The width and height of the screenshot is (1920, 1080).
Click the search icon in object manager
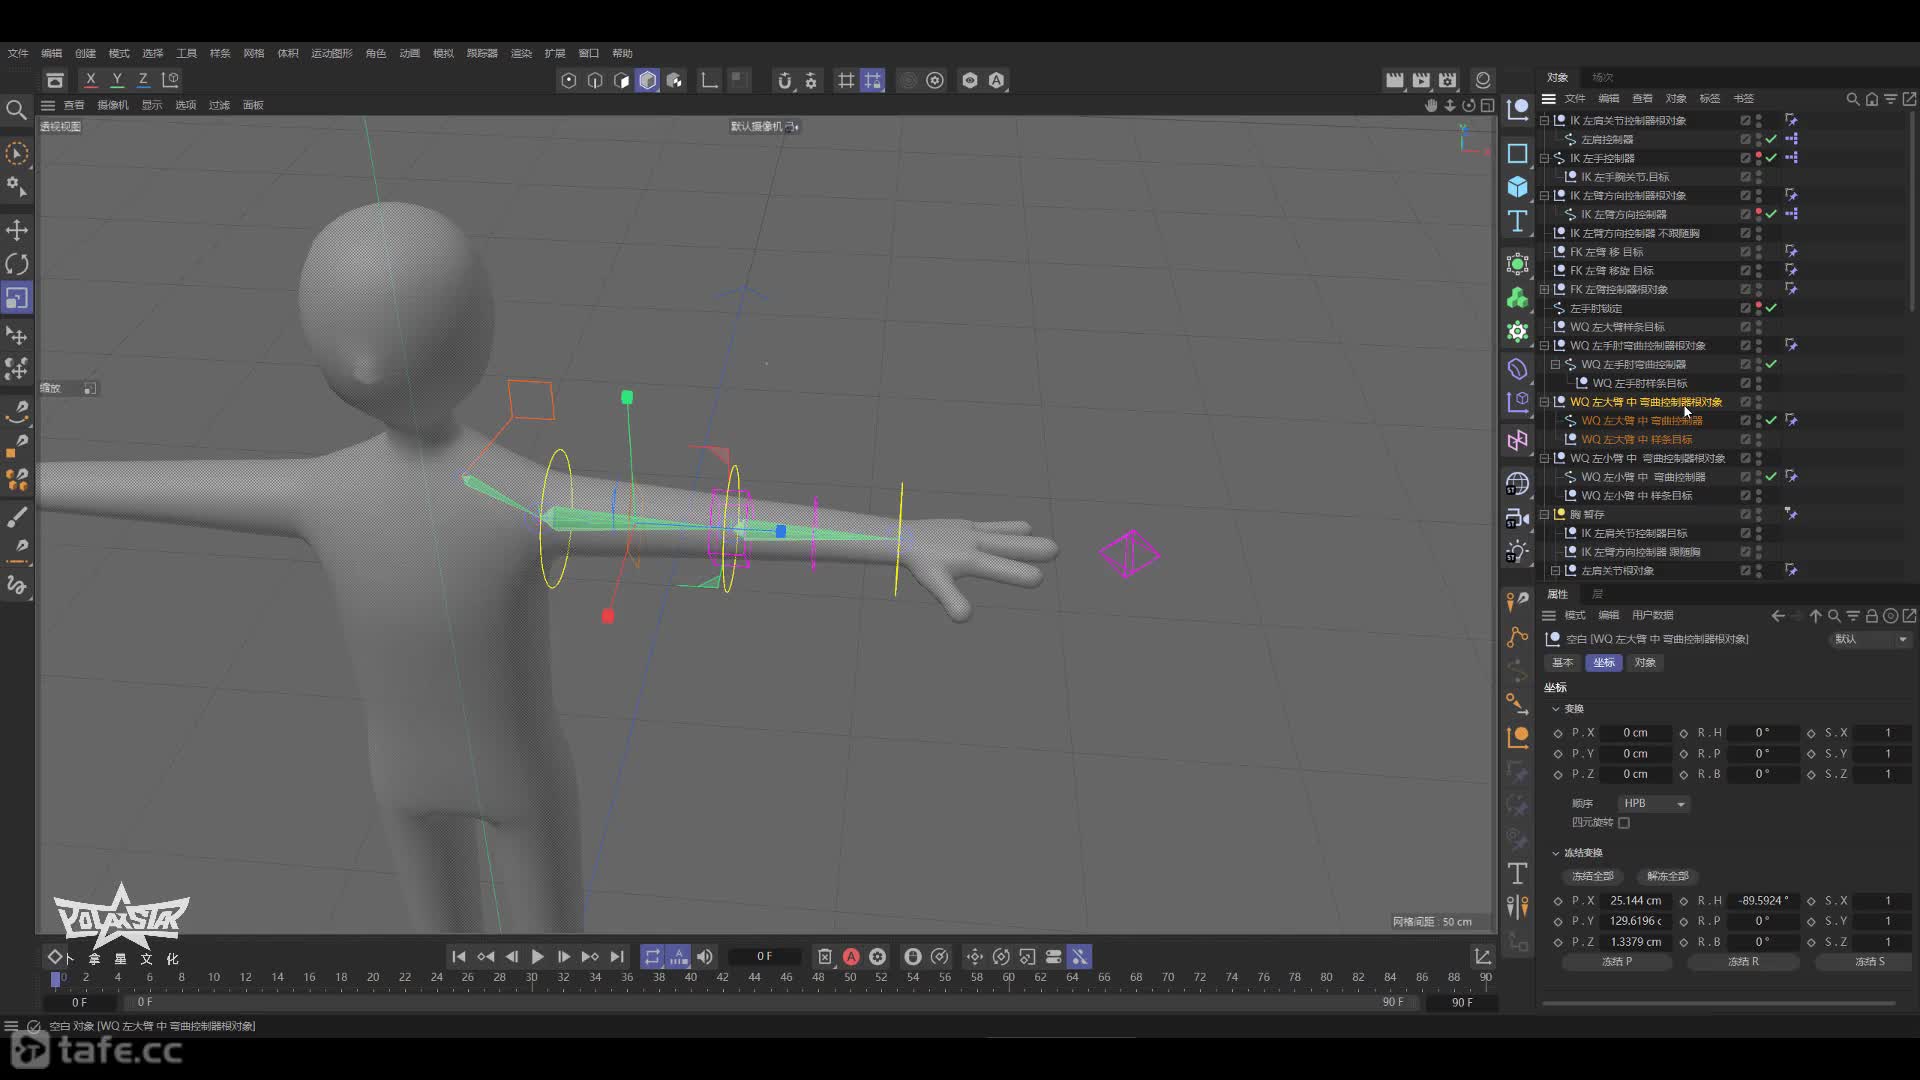point(1852,99)
